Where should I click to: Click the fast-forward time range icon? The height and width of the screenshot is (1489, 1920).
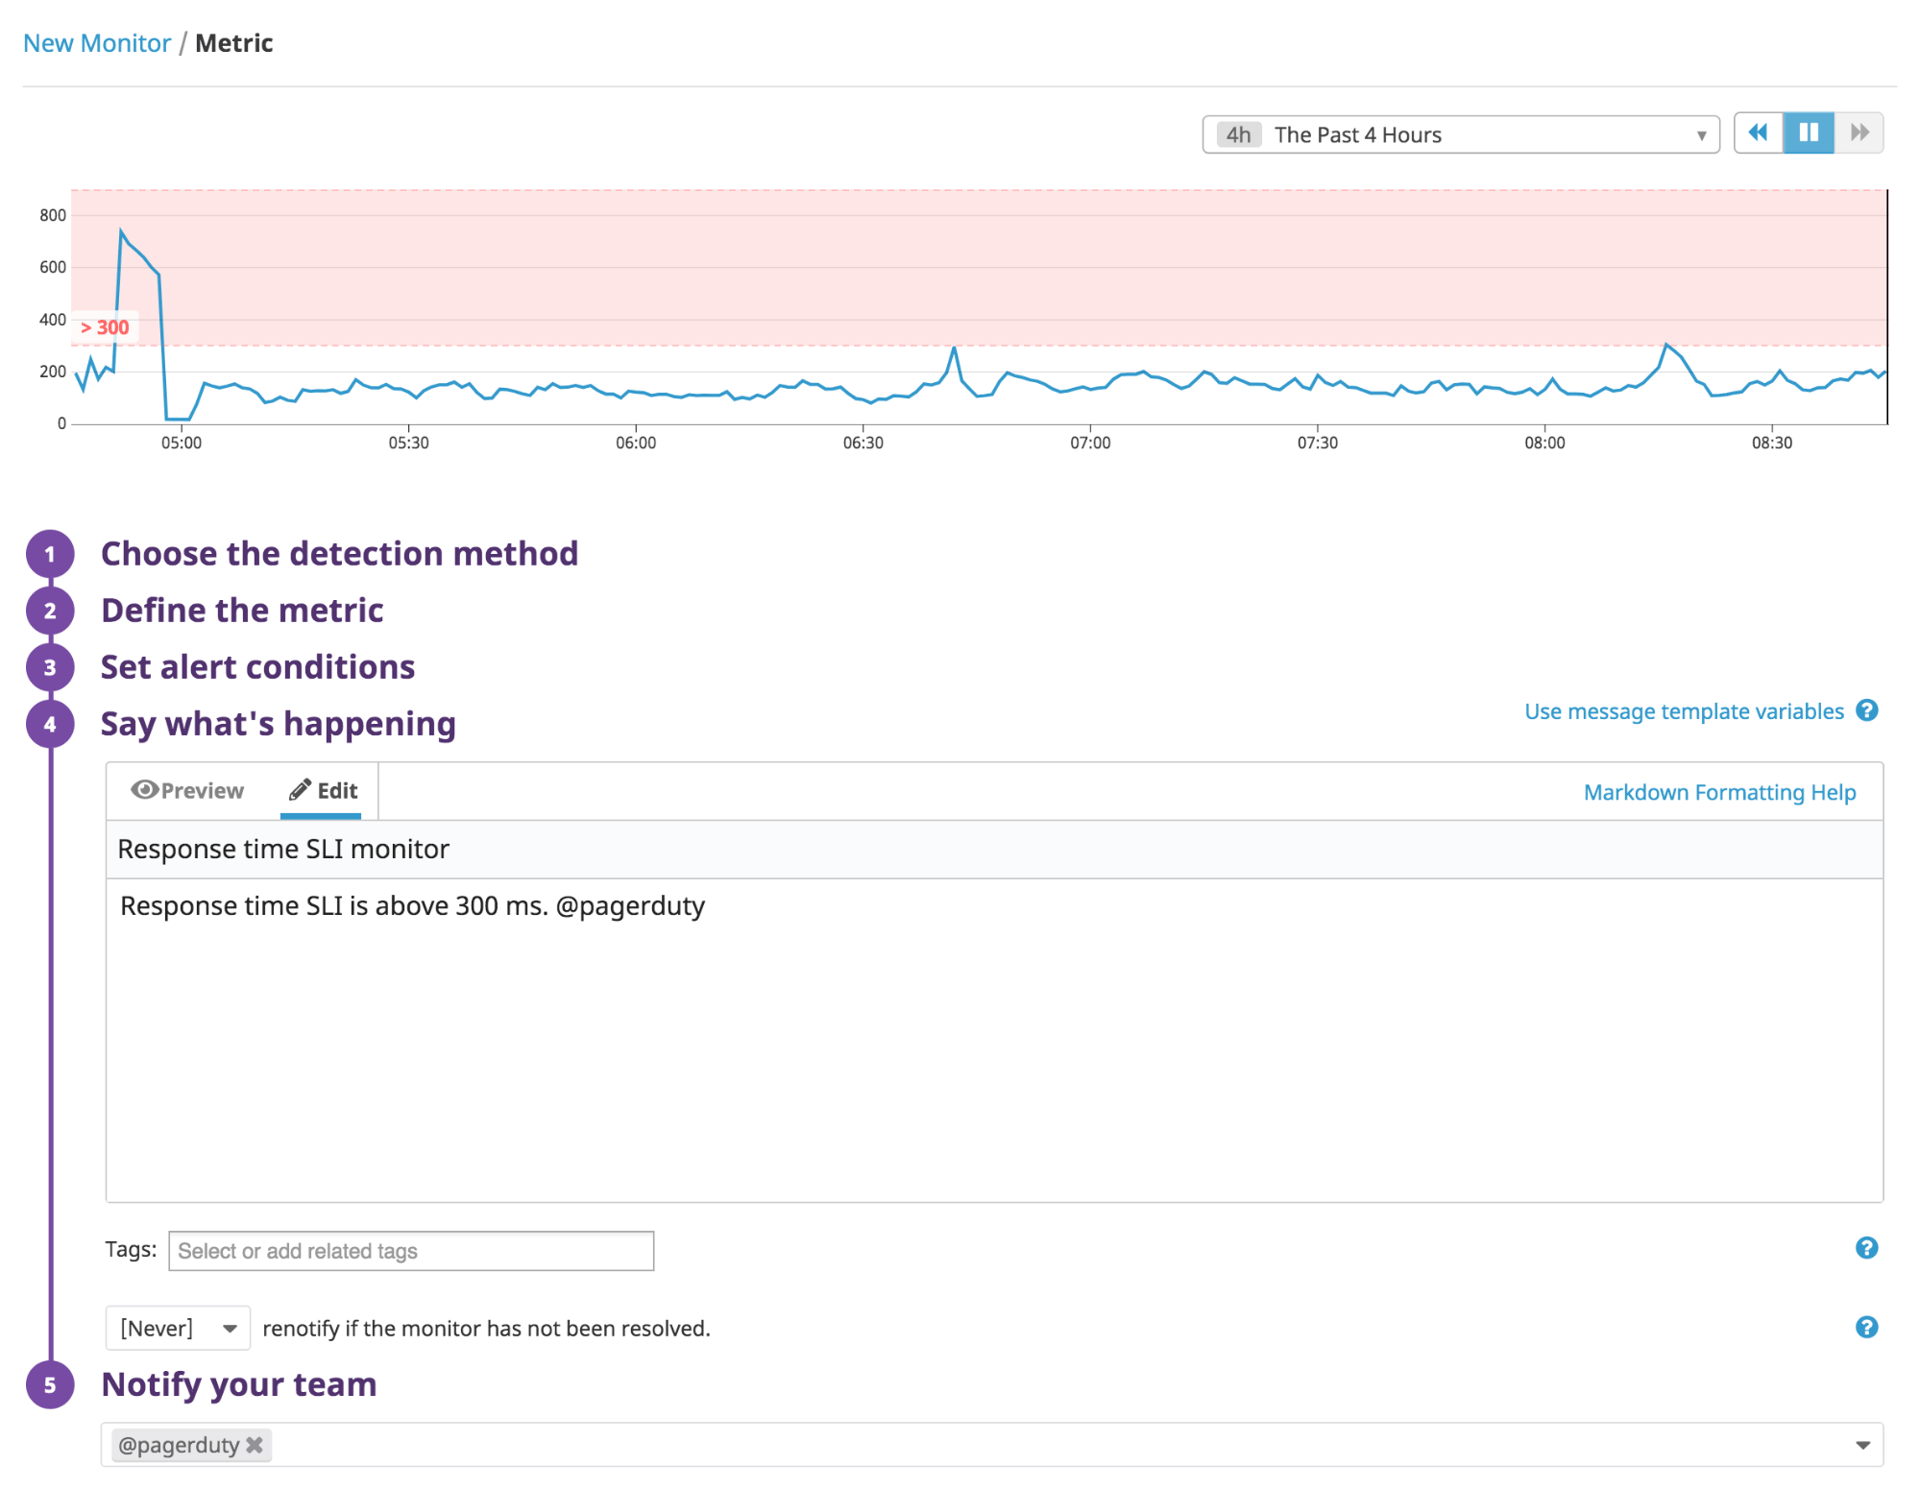[x=1859, y=133]
